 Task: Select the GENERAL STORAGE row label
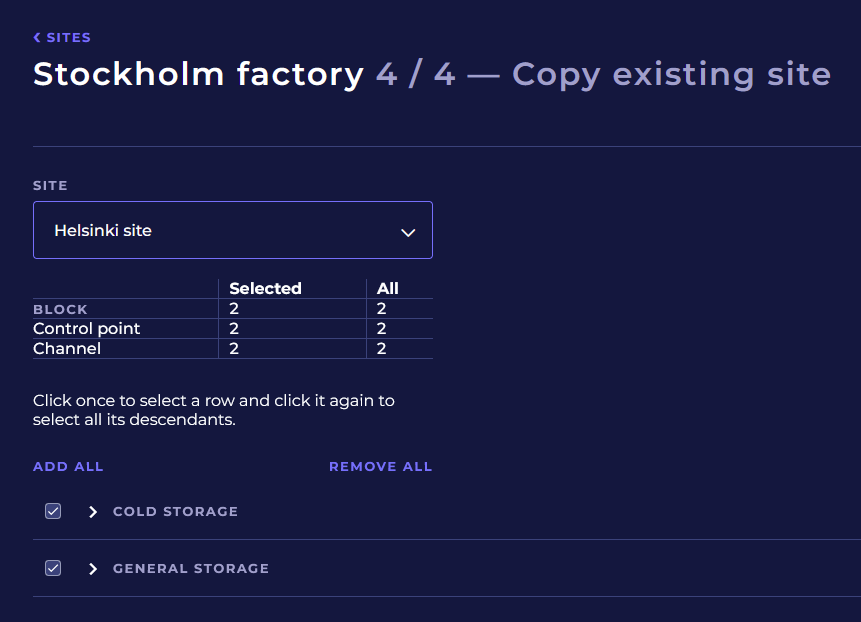coord(190,569)
